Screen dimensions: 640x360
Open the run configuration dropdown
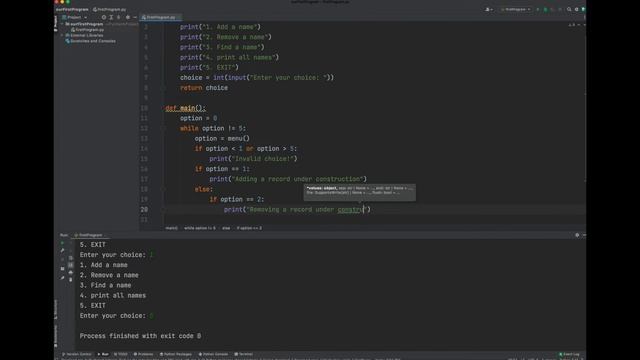coord(516,9)
